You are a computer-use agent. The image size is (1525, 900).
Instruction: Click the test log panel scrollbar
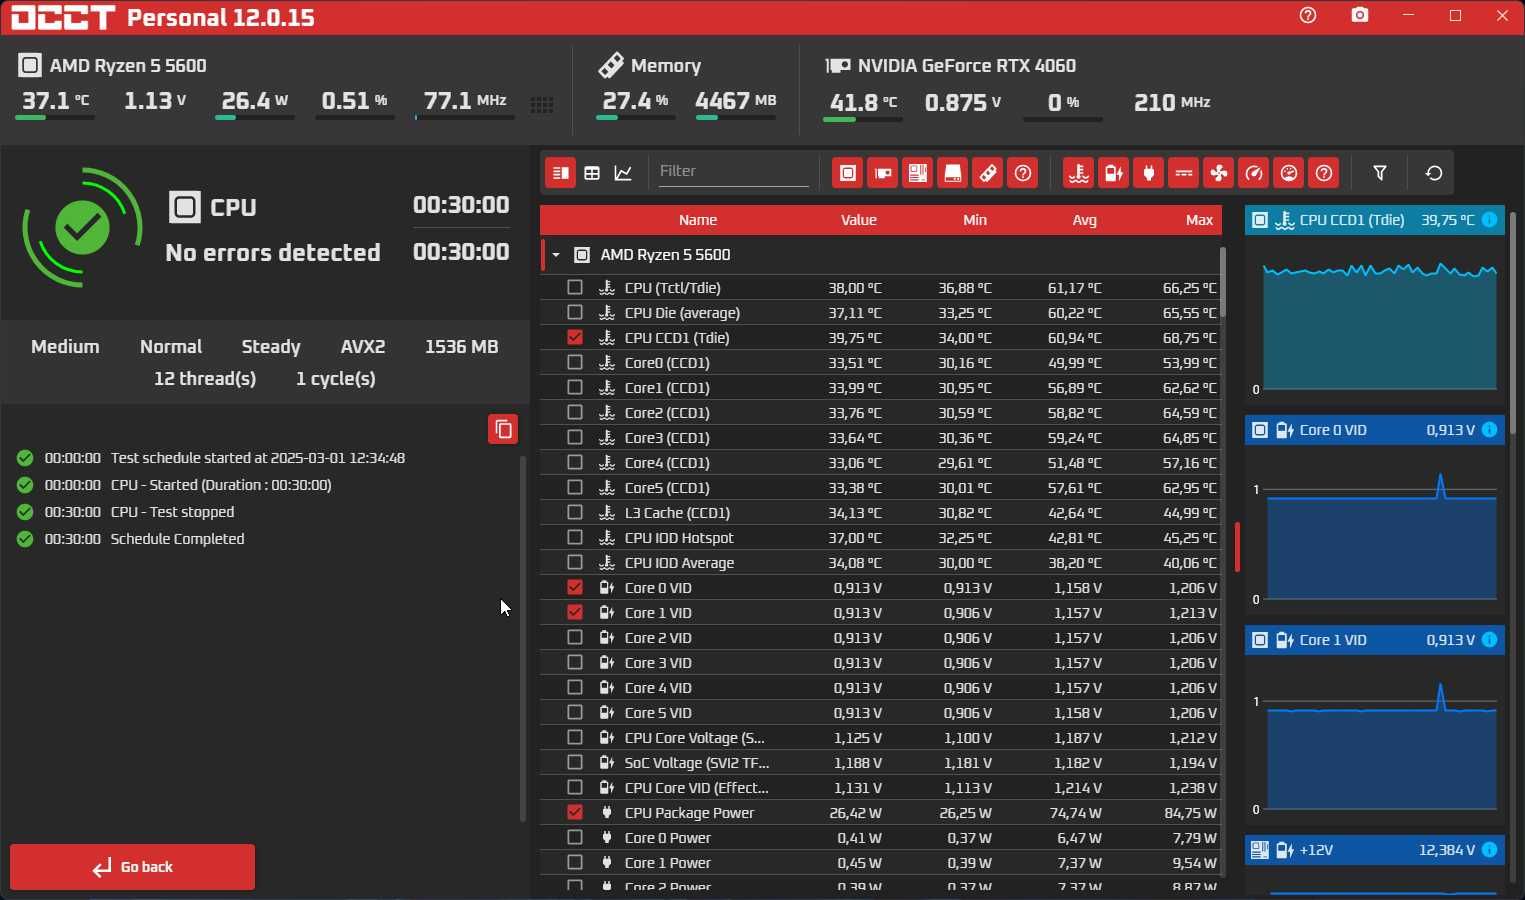(x=522, y=638)
